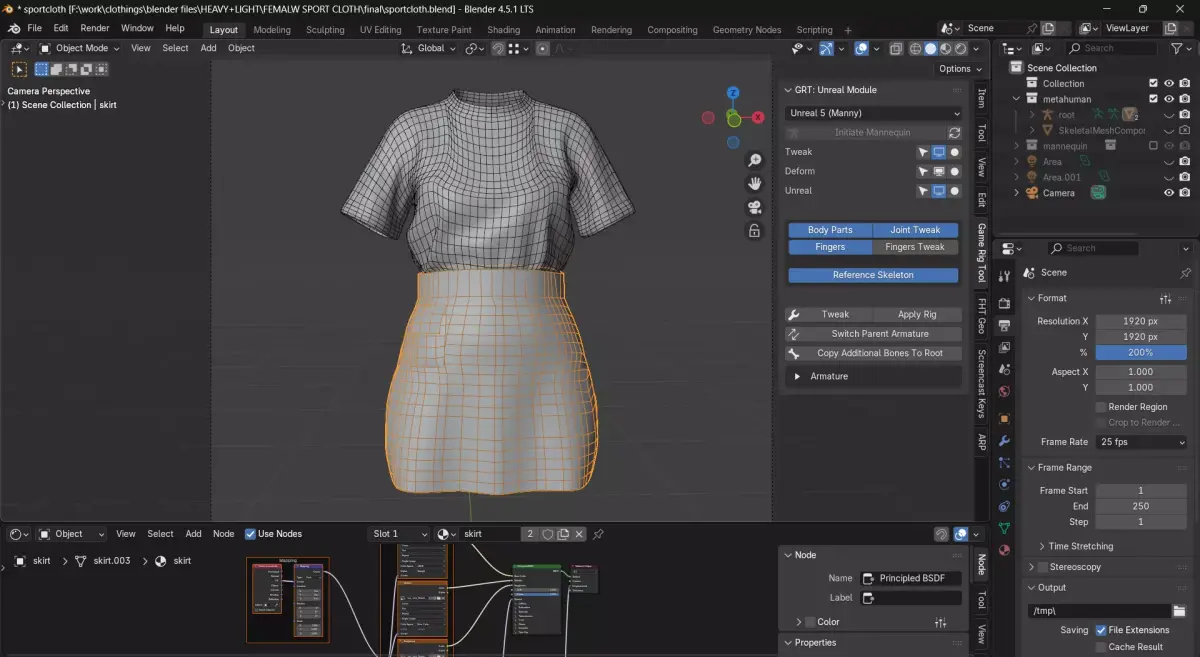Screen dimensions: 1200x657
Task: Open the Render menu
Action: pyautogui.click(x=95, y=28)
